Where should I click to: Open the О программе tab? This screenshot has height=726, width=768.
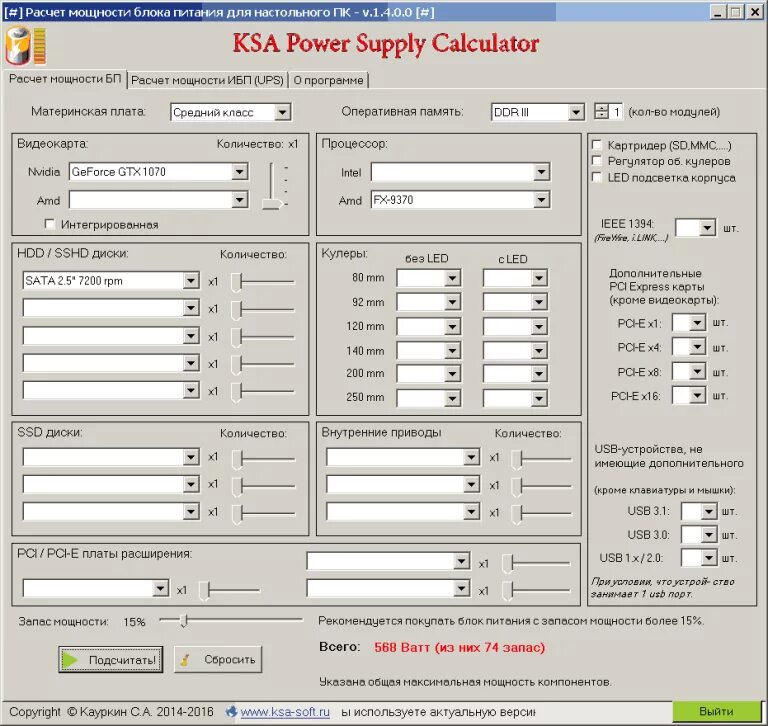pyautogui.click(x=328, y=80)
